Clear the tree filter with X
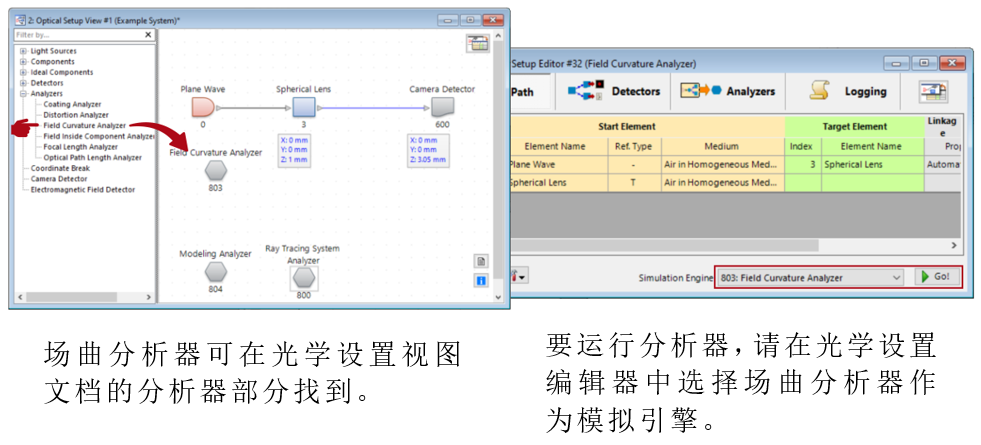This screenshot has height=445, width=981. (x=148, y=35)
